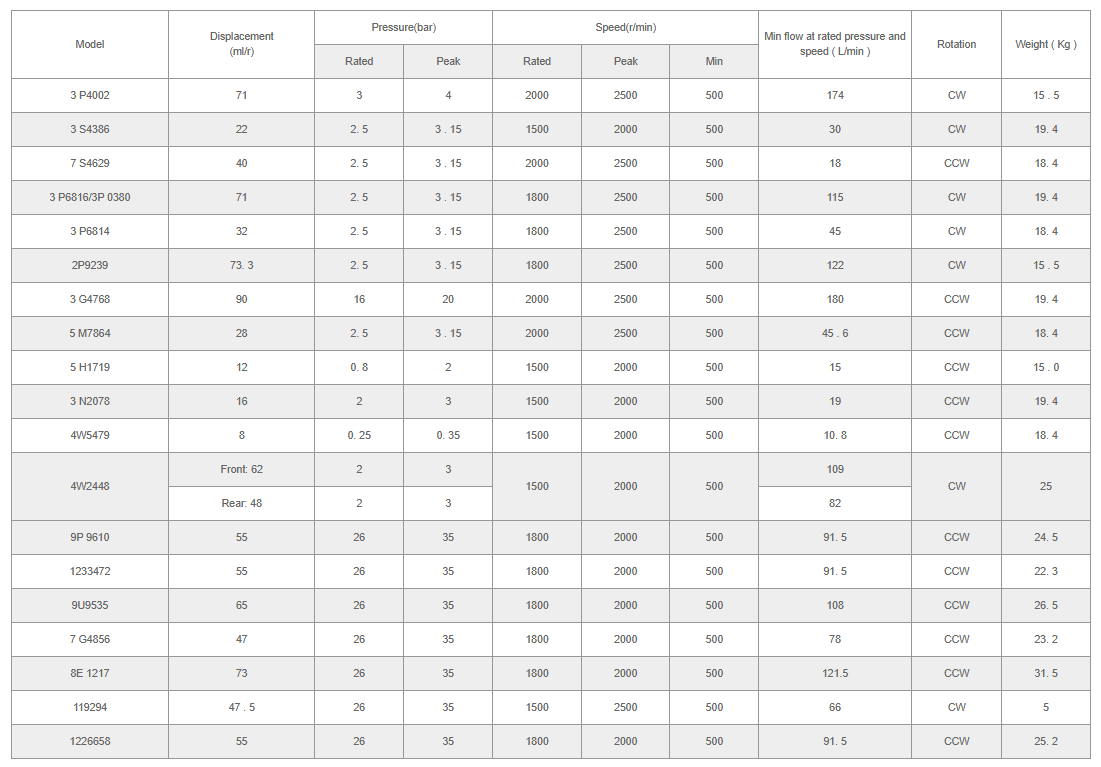Click the 73. 3 displacement value
This screenshot has height=767, width=1101.
point(241,265)
